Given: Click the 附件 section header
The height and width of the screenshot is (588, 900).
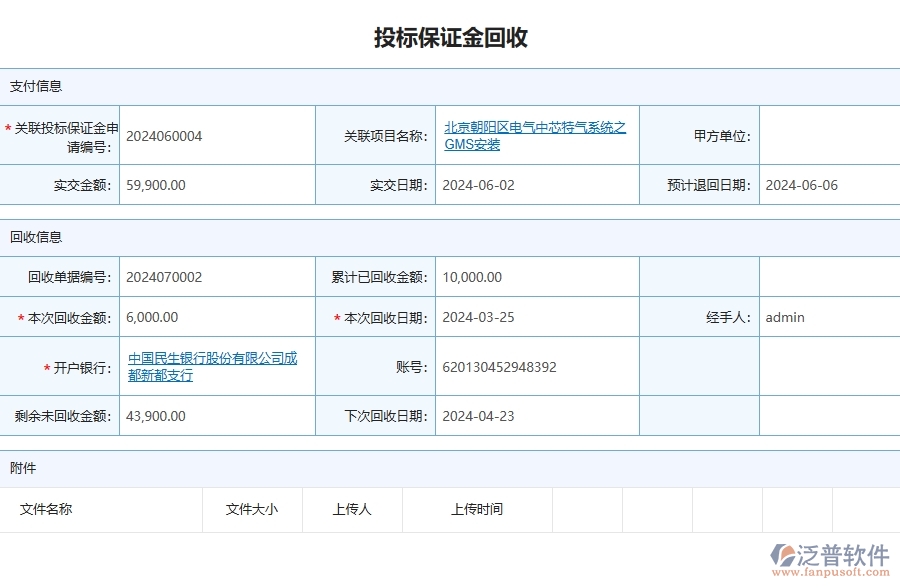Looking at the screenshot, I should [x=20, y=468].
